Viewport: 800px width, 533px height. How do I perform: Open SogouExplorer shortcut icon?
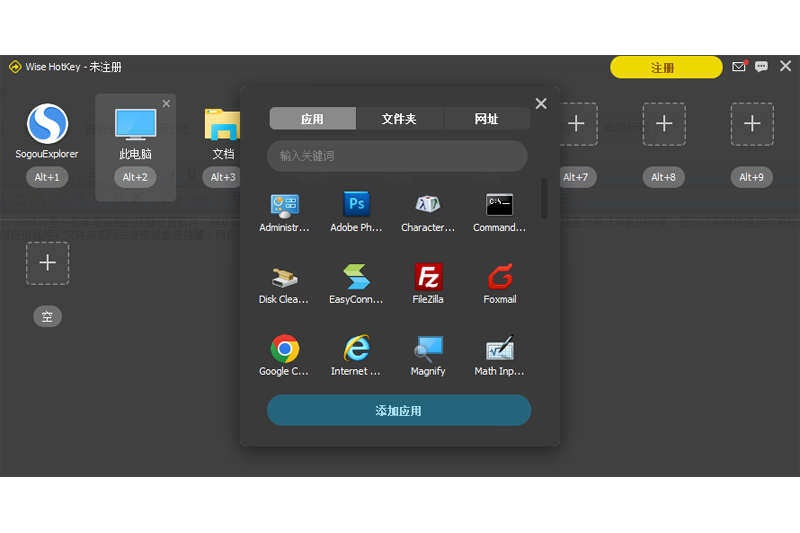tap(47, 123)
